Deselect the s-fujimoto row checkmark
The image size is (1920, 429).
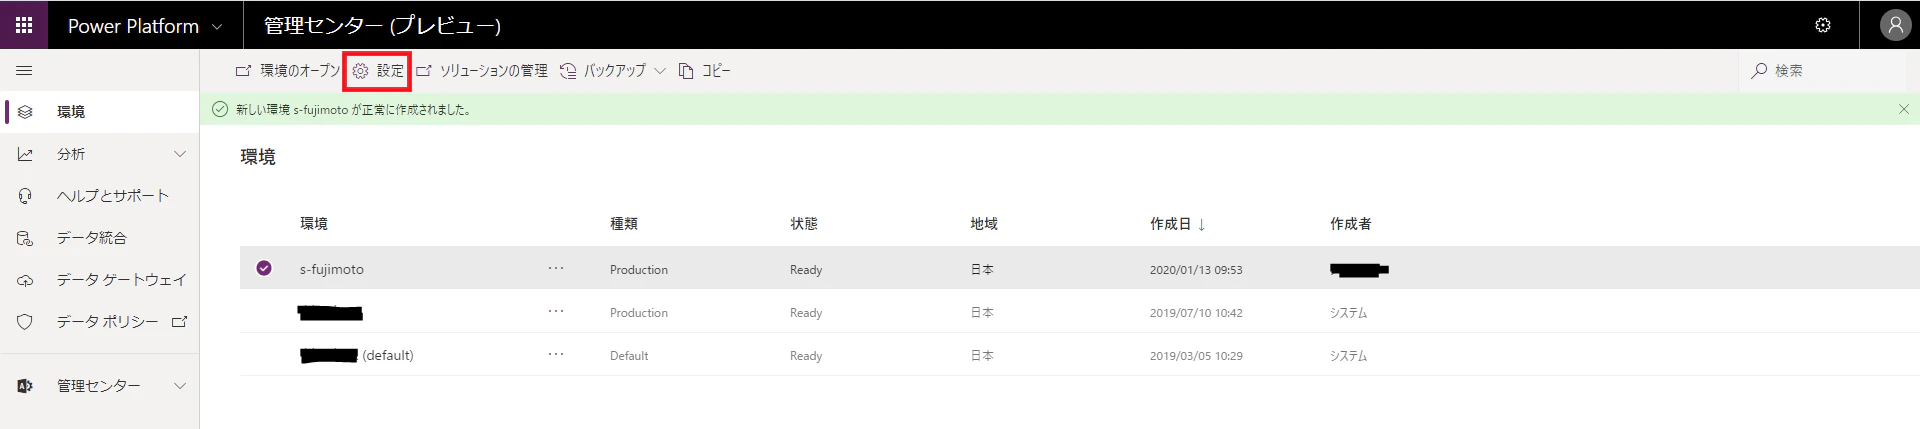pyautogui.click(x=264, y=268)
